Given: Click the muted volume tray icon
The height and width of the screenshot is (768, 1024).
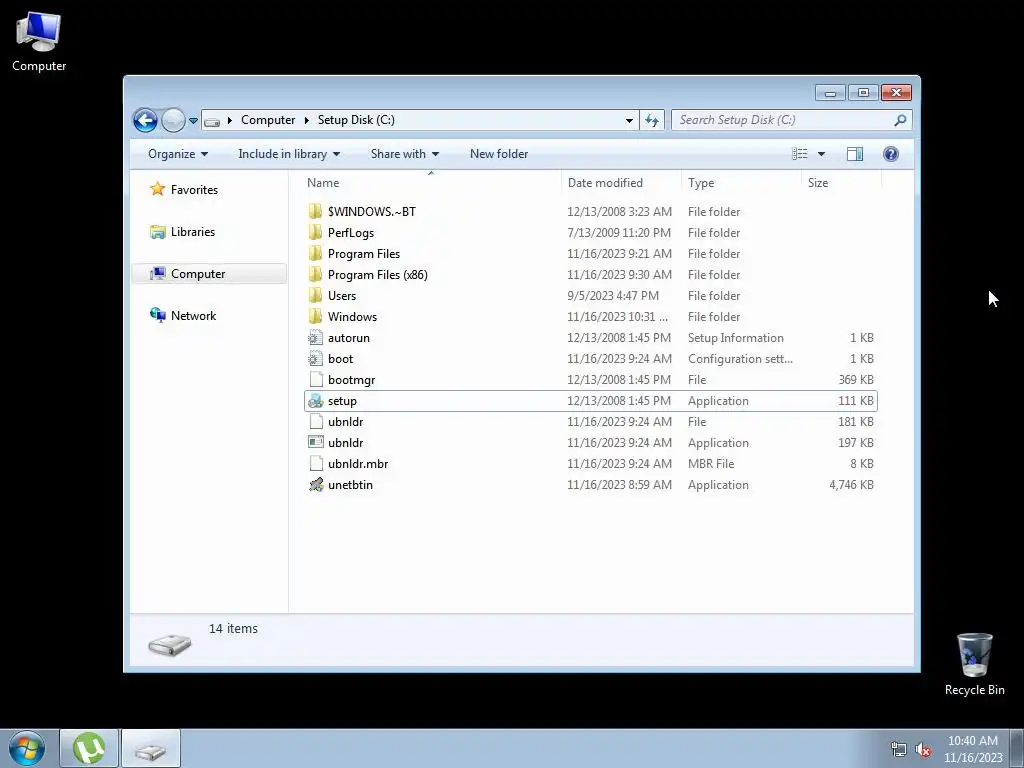Looking at the screenshot, I should pyautogui.click(x=923, y=750).
